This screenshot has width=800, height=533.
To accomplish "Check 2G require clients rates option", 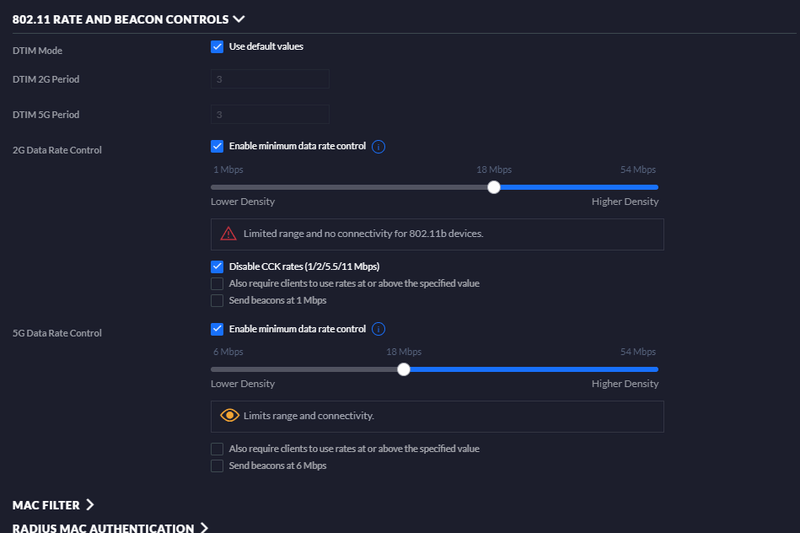I will coord(217,284).
